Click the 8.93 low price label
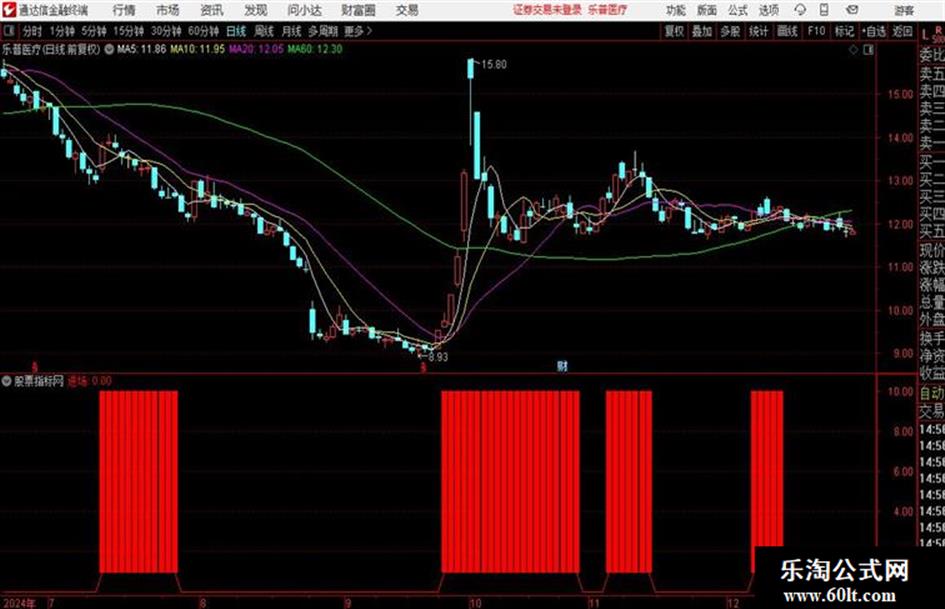The image size is (945, 609). coord(438,357)
